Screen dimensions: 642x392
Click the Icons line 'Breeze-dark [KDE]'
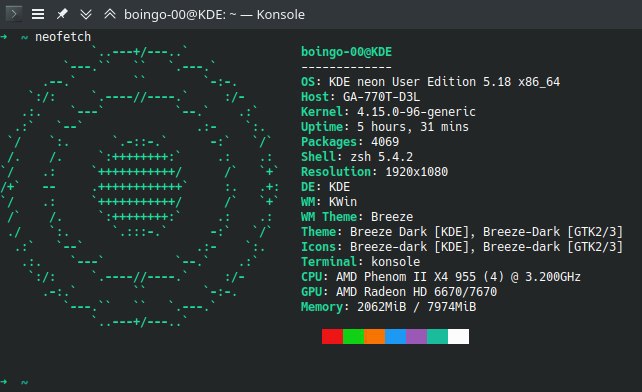pos(462,247)
